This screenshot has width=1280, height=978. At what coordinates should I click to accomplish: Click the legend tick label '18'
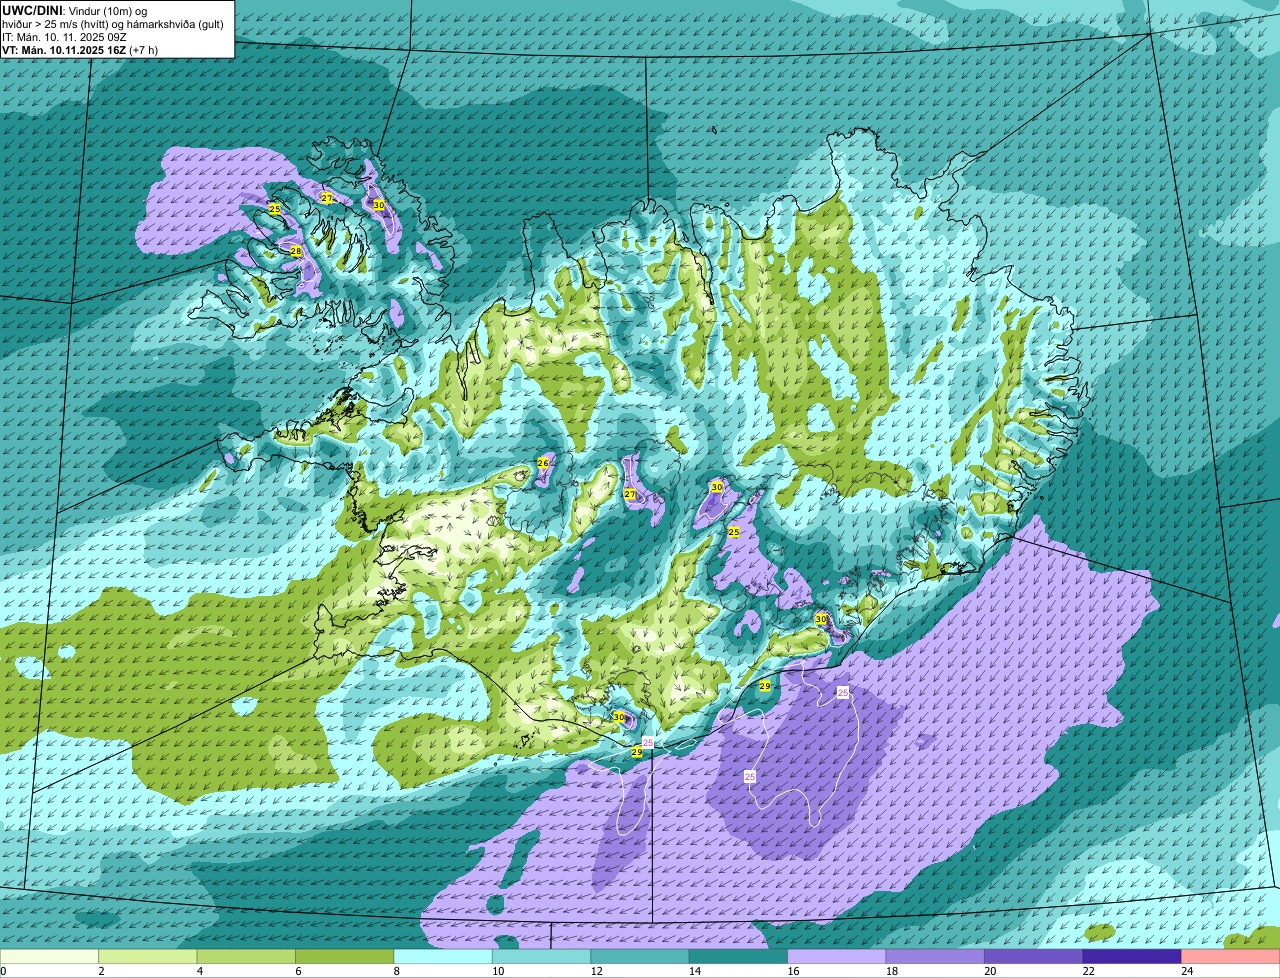pyautogui.click(x=891, y=971)
